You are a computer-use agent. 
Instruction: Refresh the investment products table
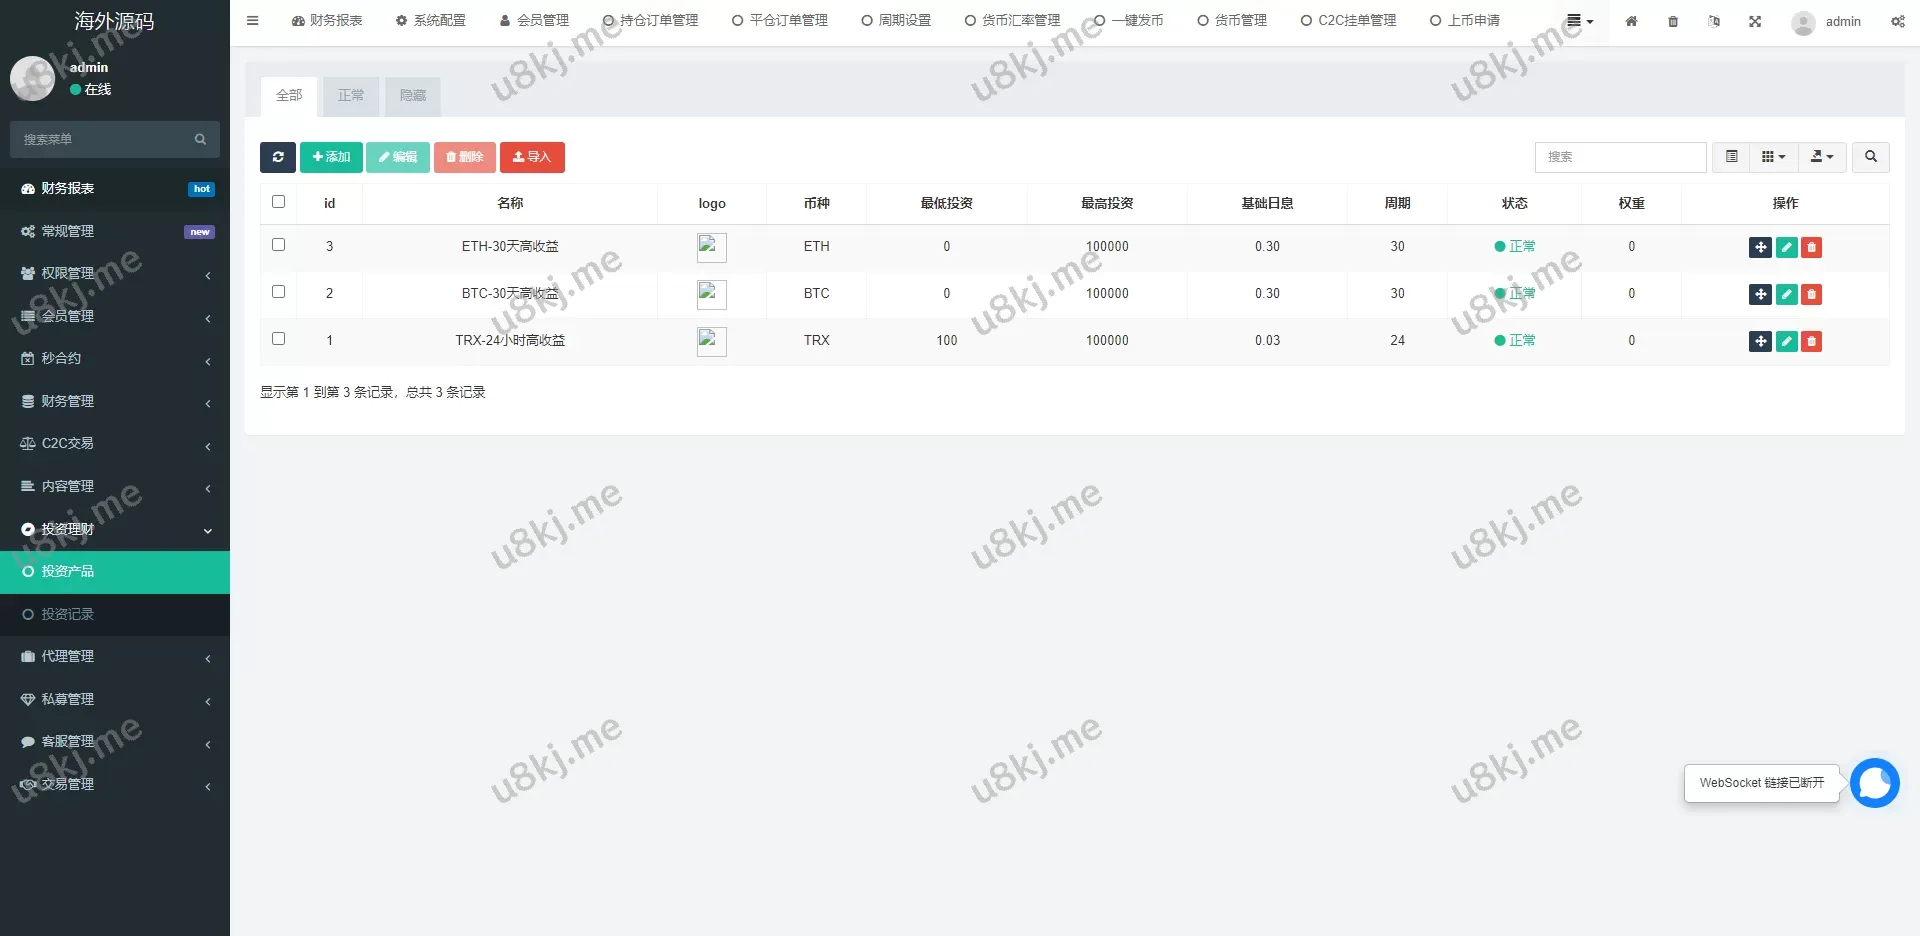(x=277, y=157)
